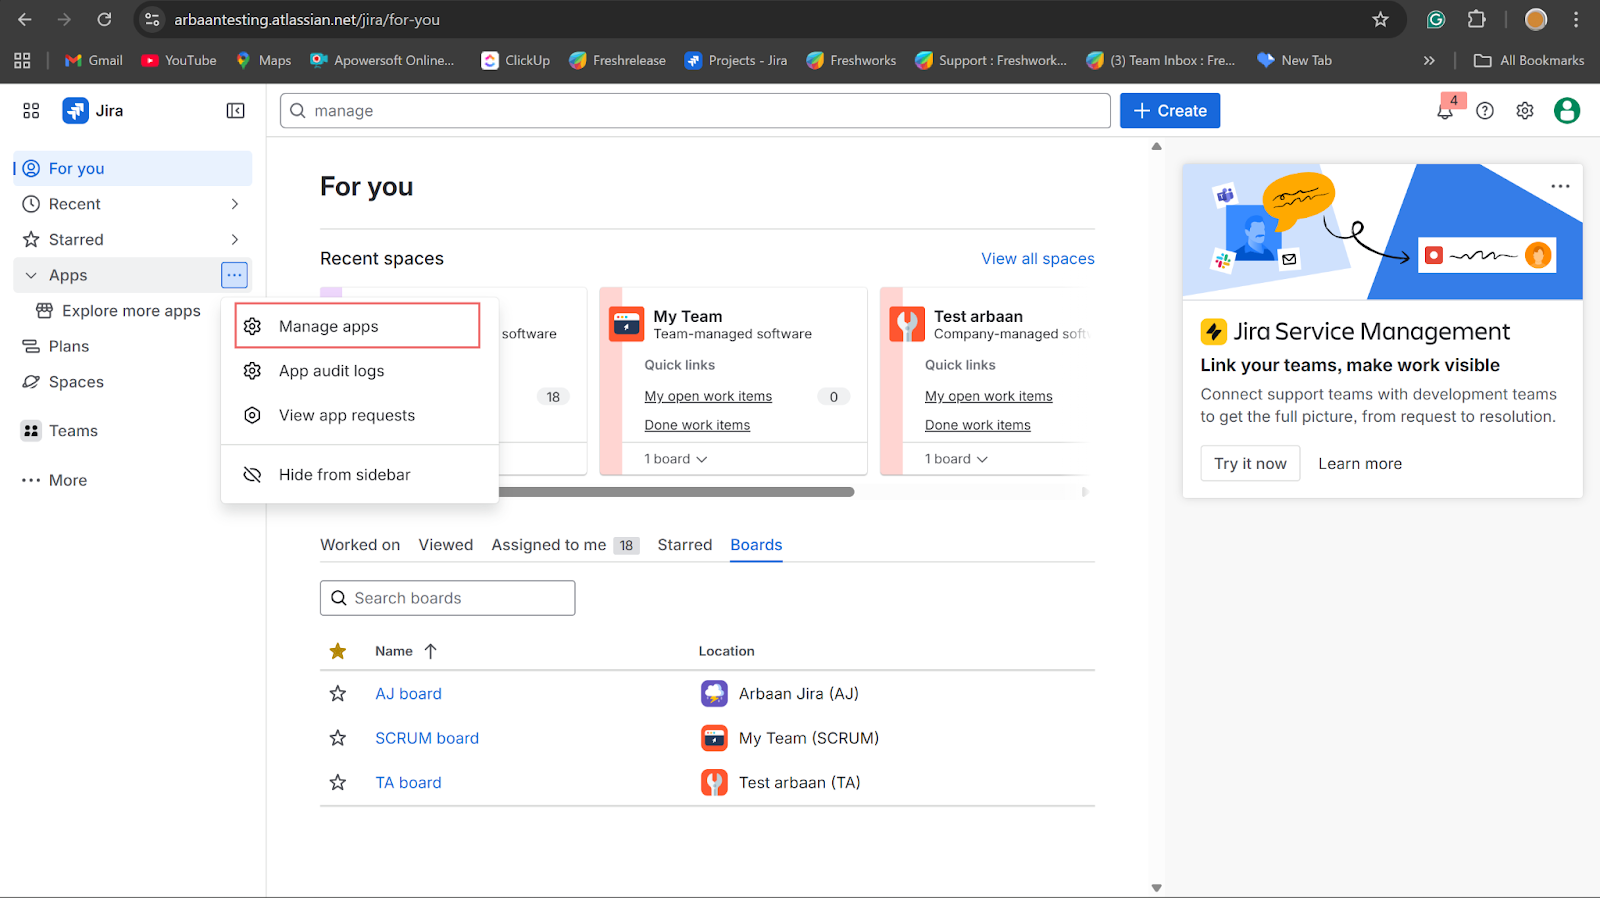Click the Learn more link
The image size is (1600, 898).
pos(1360,464)
